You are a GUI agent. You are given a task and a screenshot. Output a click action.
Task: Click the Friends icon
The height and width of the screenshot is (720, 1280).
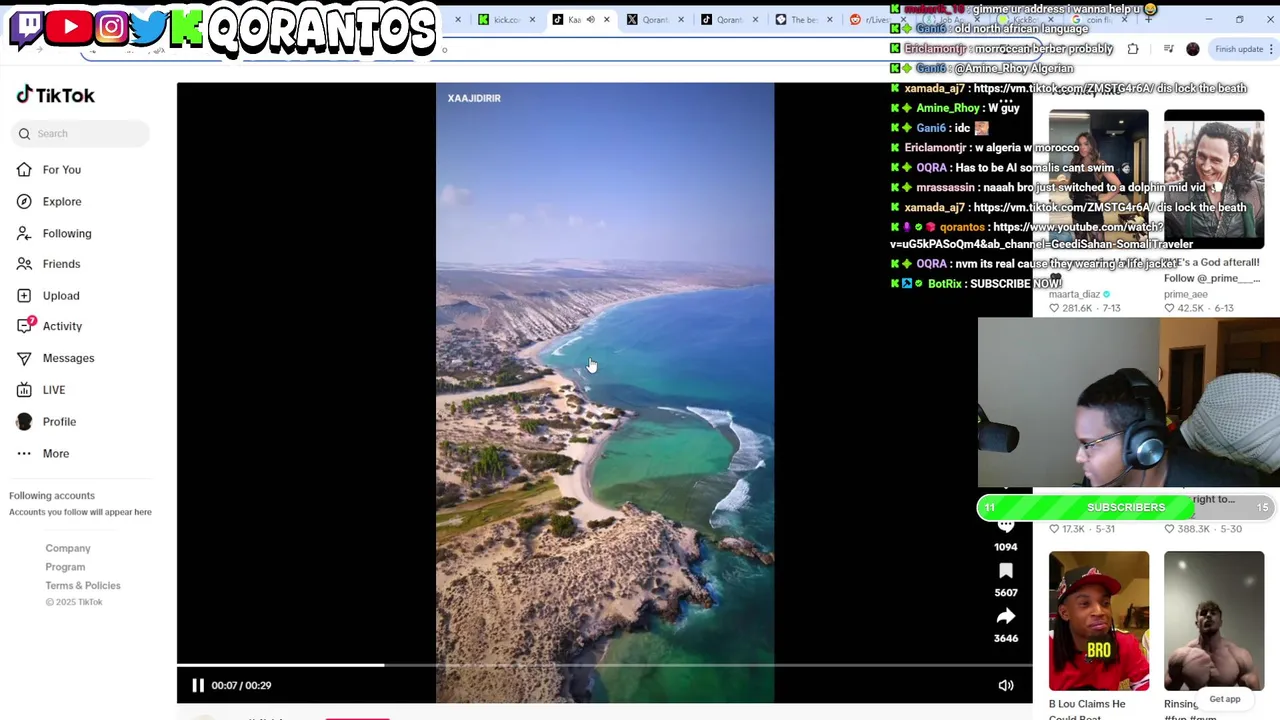tap(24, 264)
